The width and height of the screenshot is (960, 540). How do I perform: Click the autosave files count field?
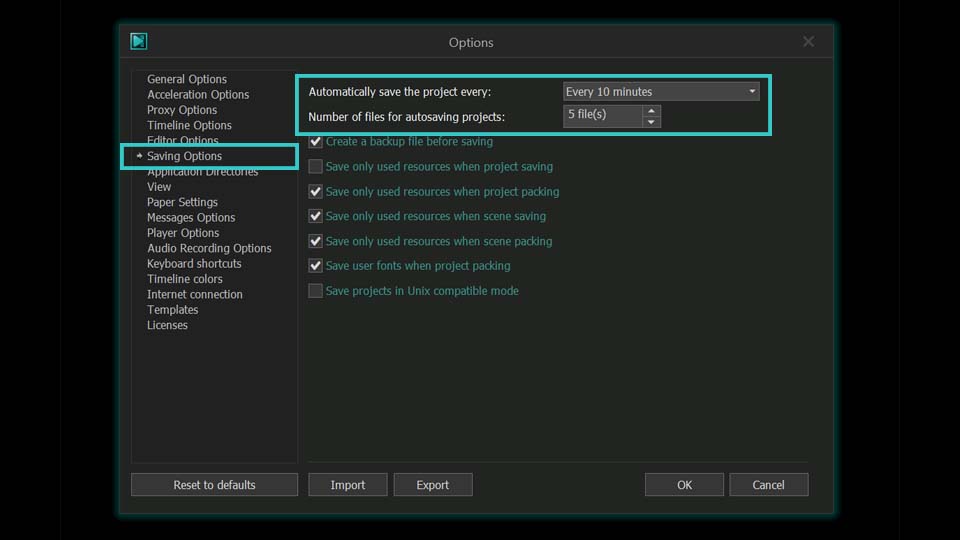pos(602,115)
